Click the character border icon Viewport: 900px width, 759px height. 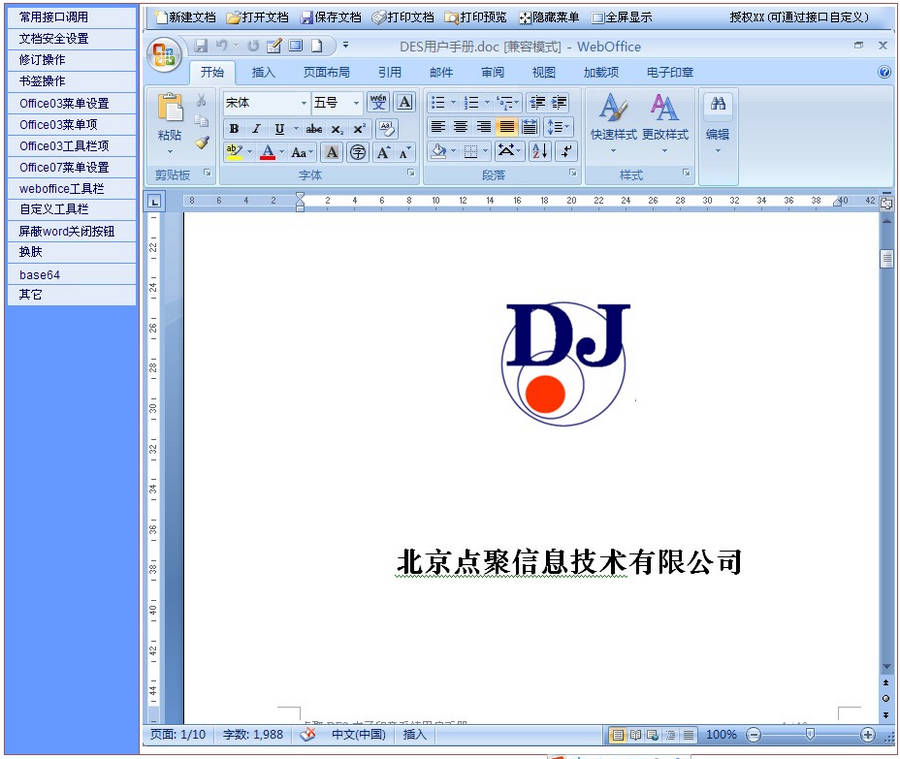(405, 103)
